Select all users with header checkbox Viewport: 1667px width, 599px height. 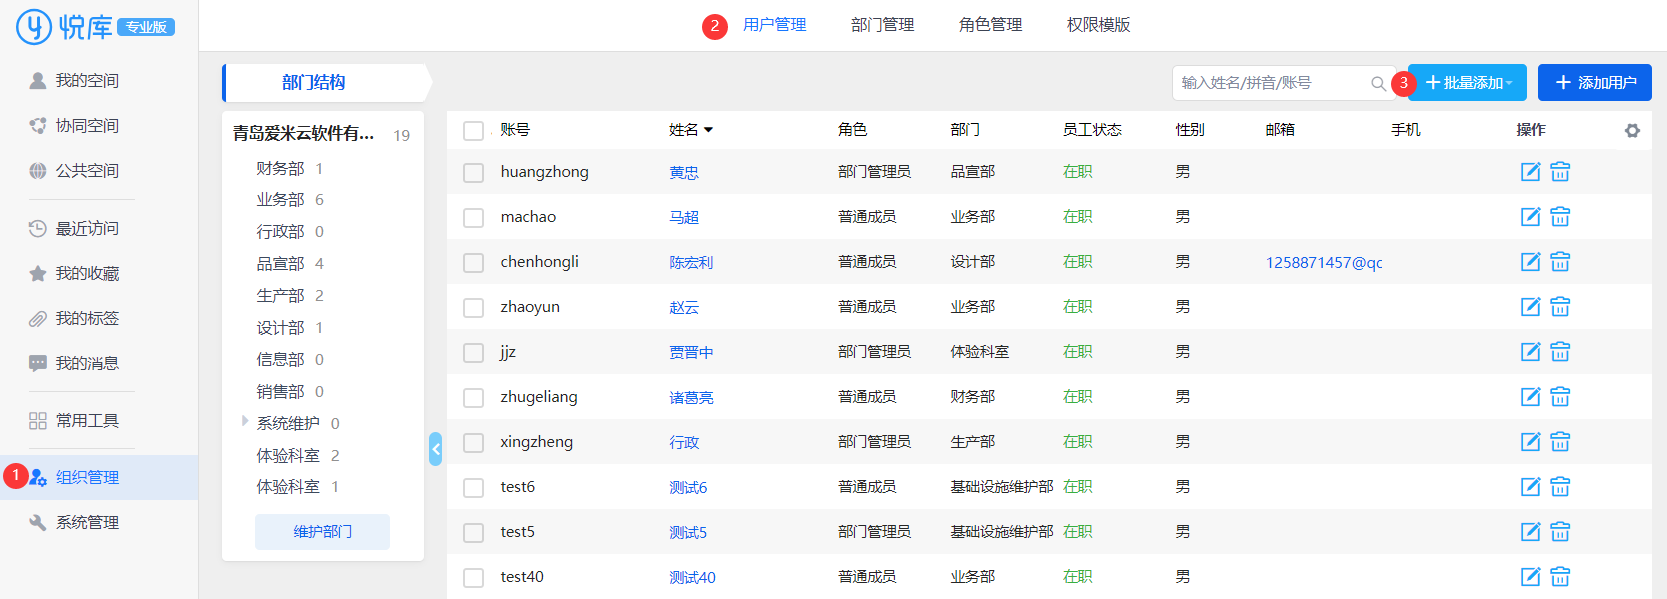pos(474,131)
